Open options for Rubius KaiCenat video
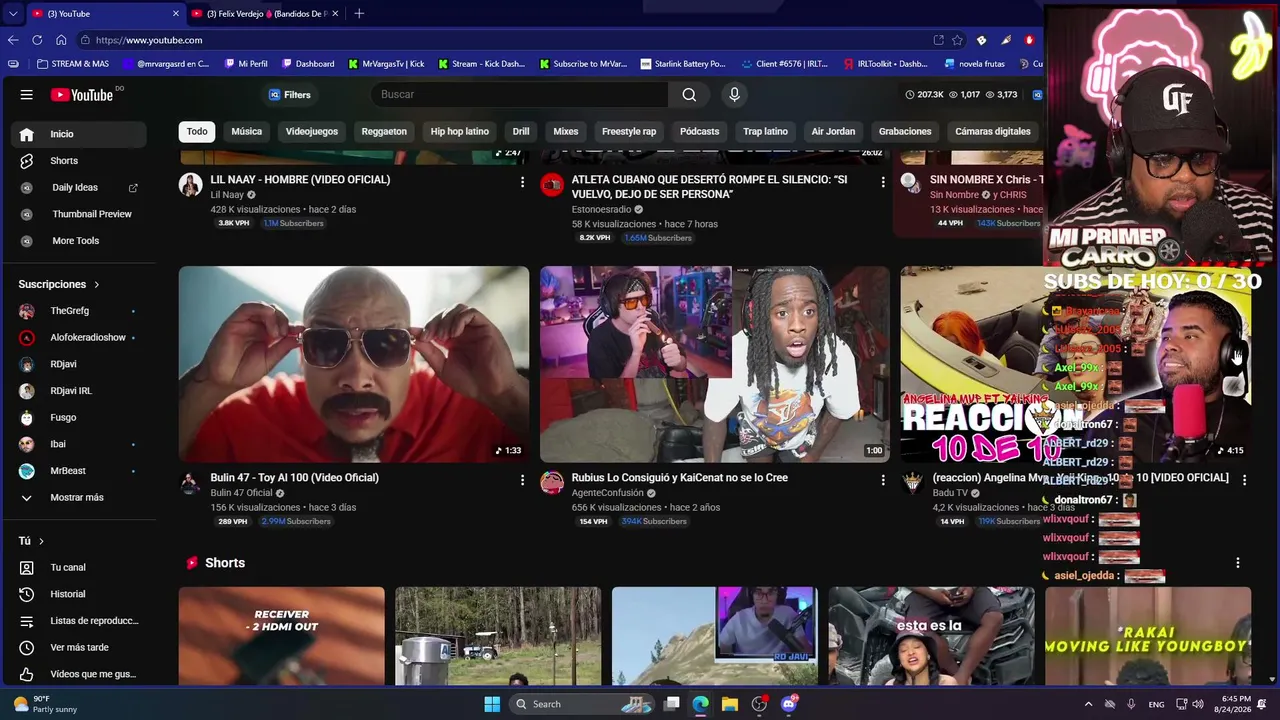 click(883, 480)
